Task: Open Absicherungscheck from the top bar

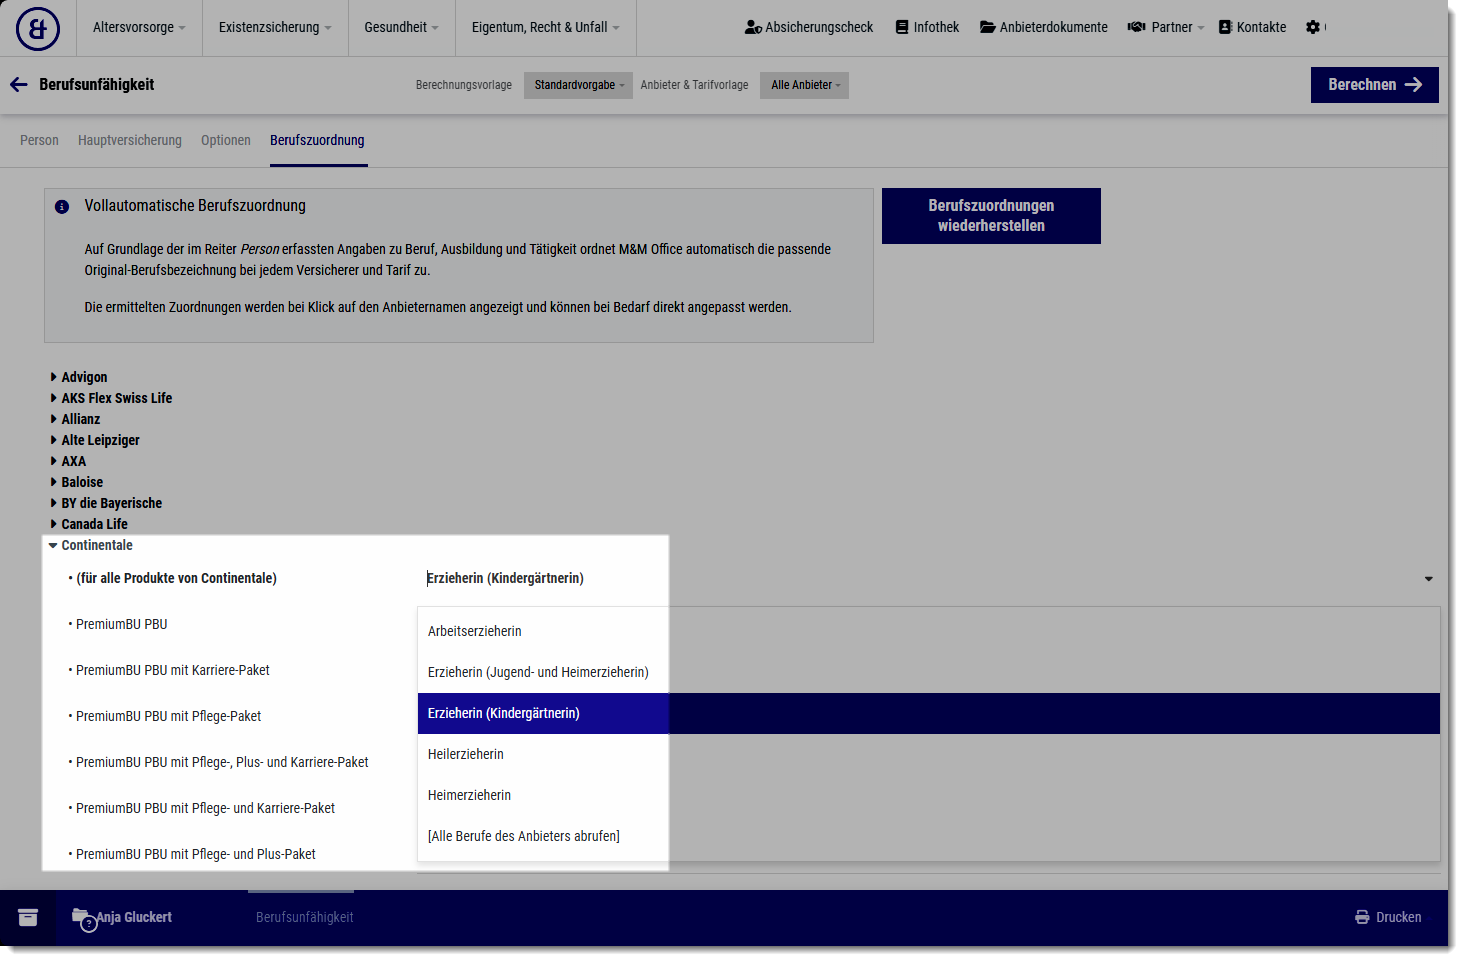Action: coord(808,27)
